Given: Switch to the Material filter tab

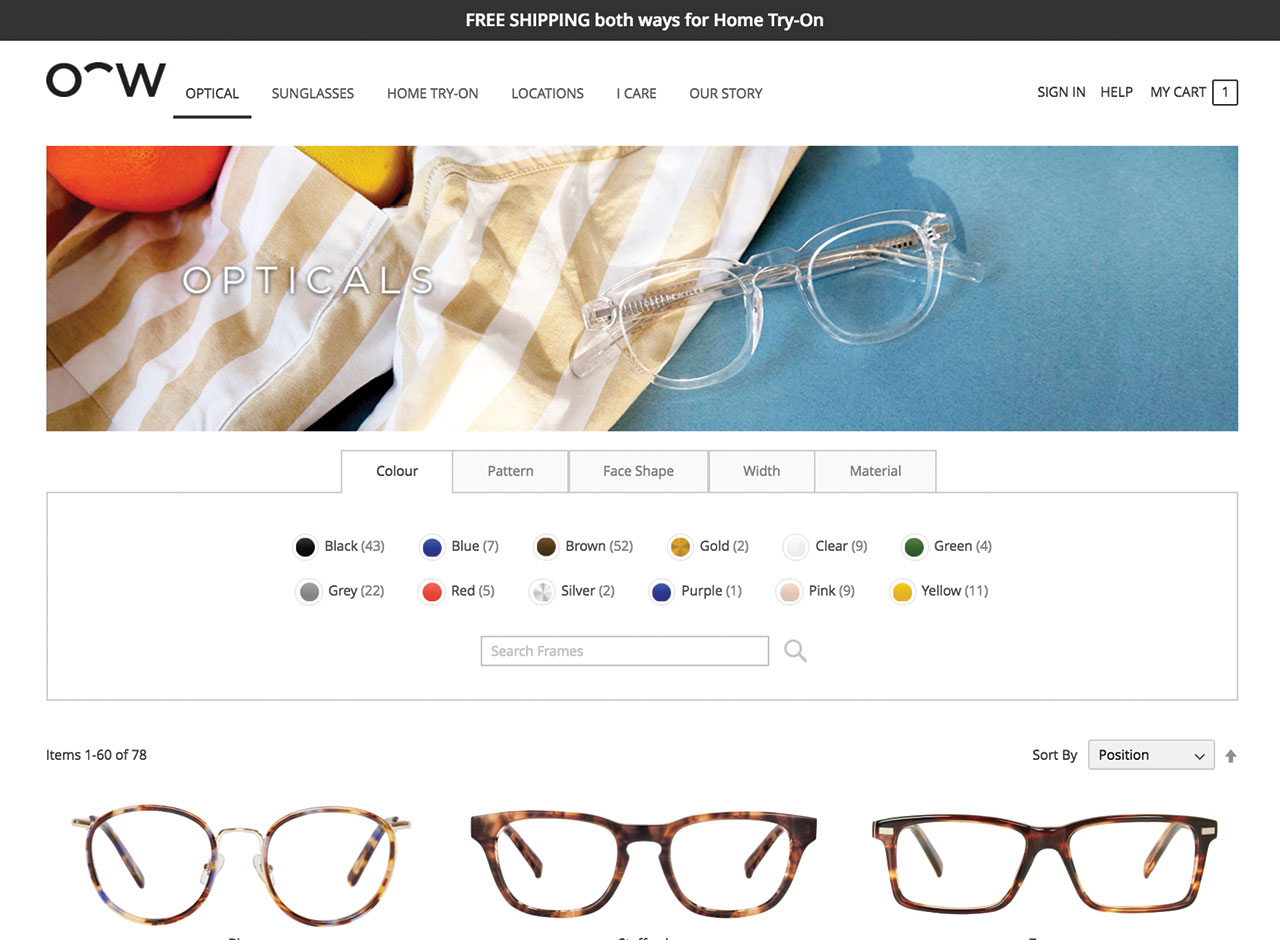Looking at the screenshot, I should (x=876, y=471).
